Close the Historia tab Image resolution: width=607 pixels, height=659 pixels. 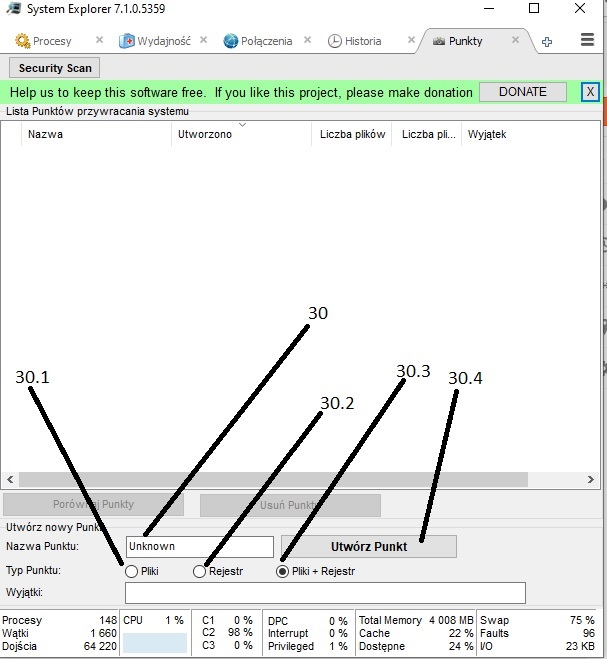tap(411, 40)
